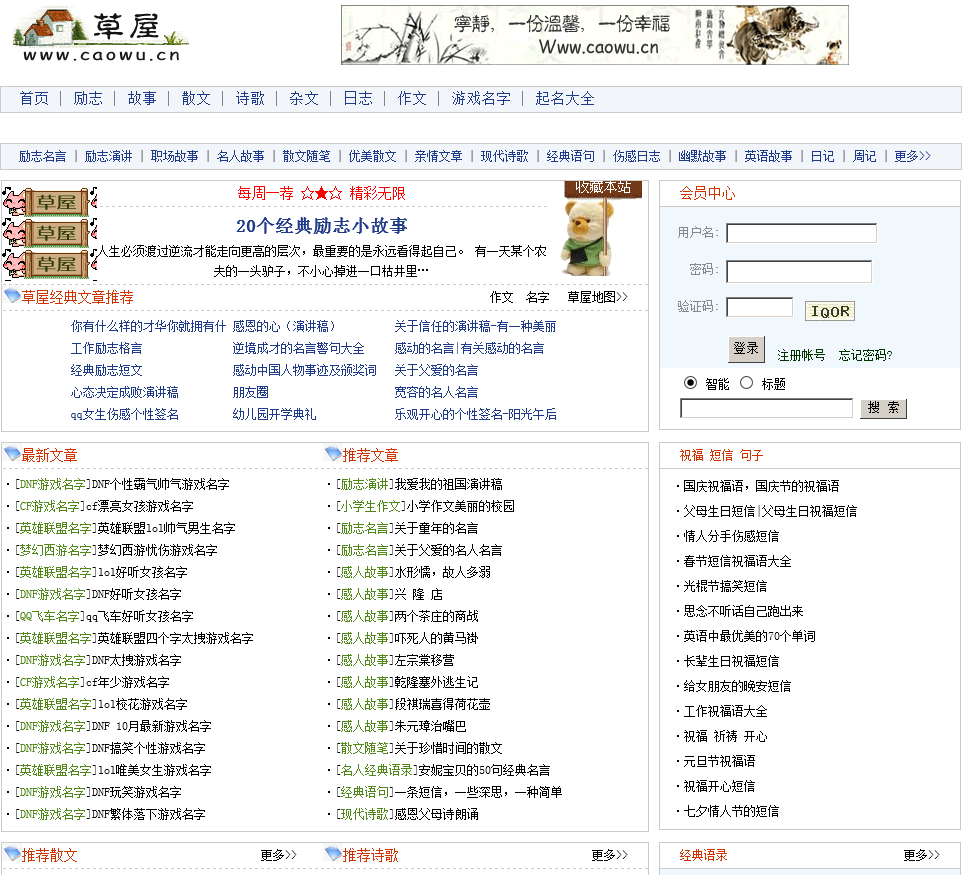Viewport: 962px width, 875px height.
Task: Open 情人分手伤感短信 link
Action: pyautogui.click(x=731, y=536)
